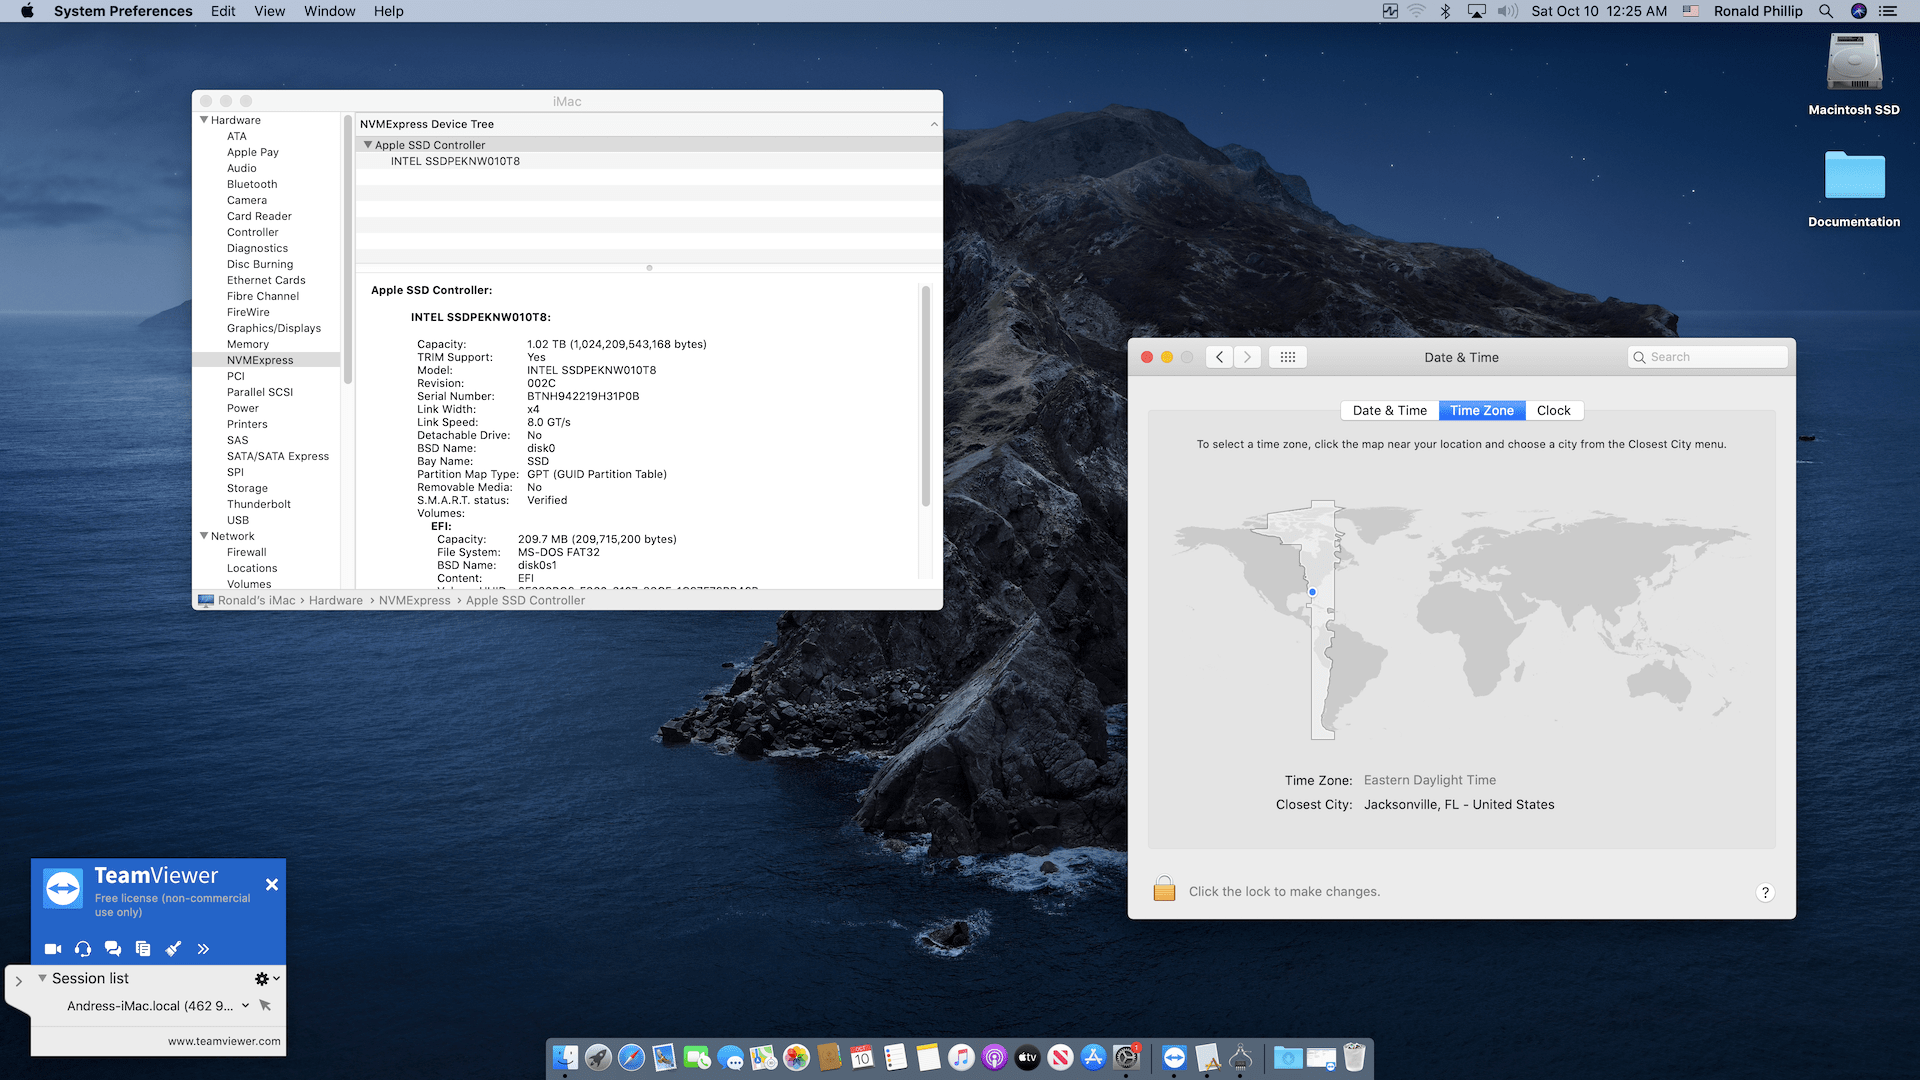
Task: Collapse the Session list triangle
Action: pyautogui.click(x=42, y=978)
